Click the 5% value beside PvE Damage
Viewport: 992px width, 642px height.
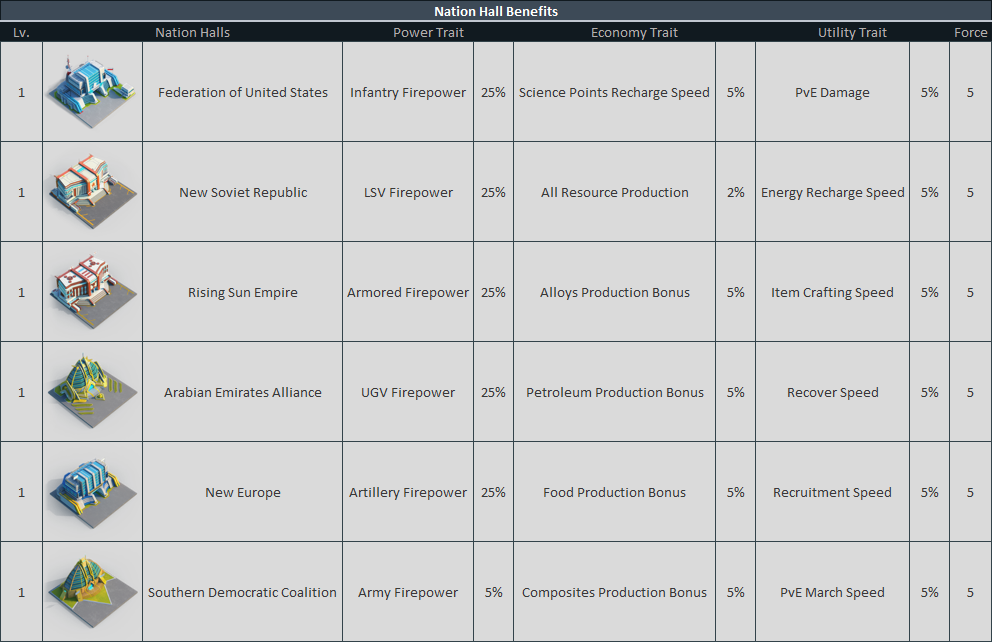(929, 92)
